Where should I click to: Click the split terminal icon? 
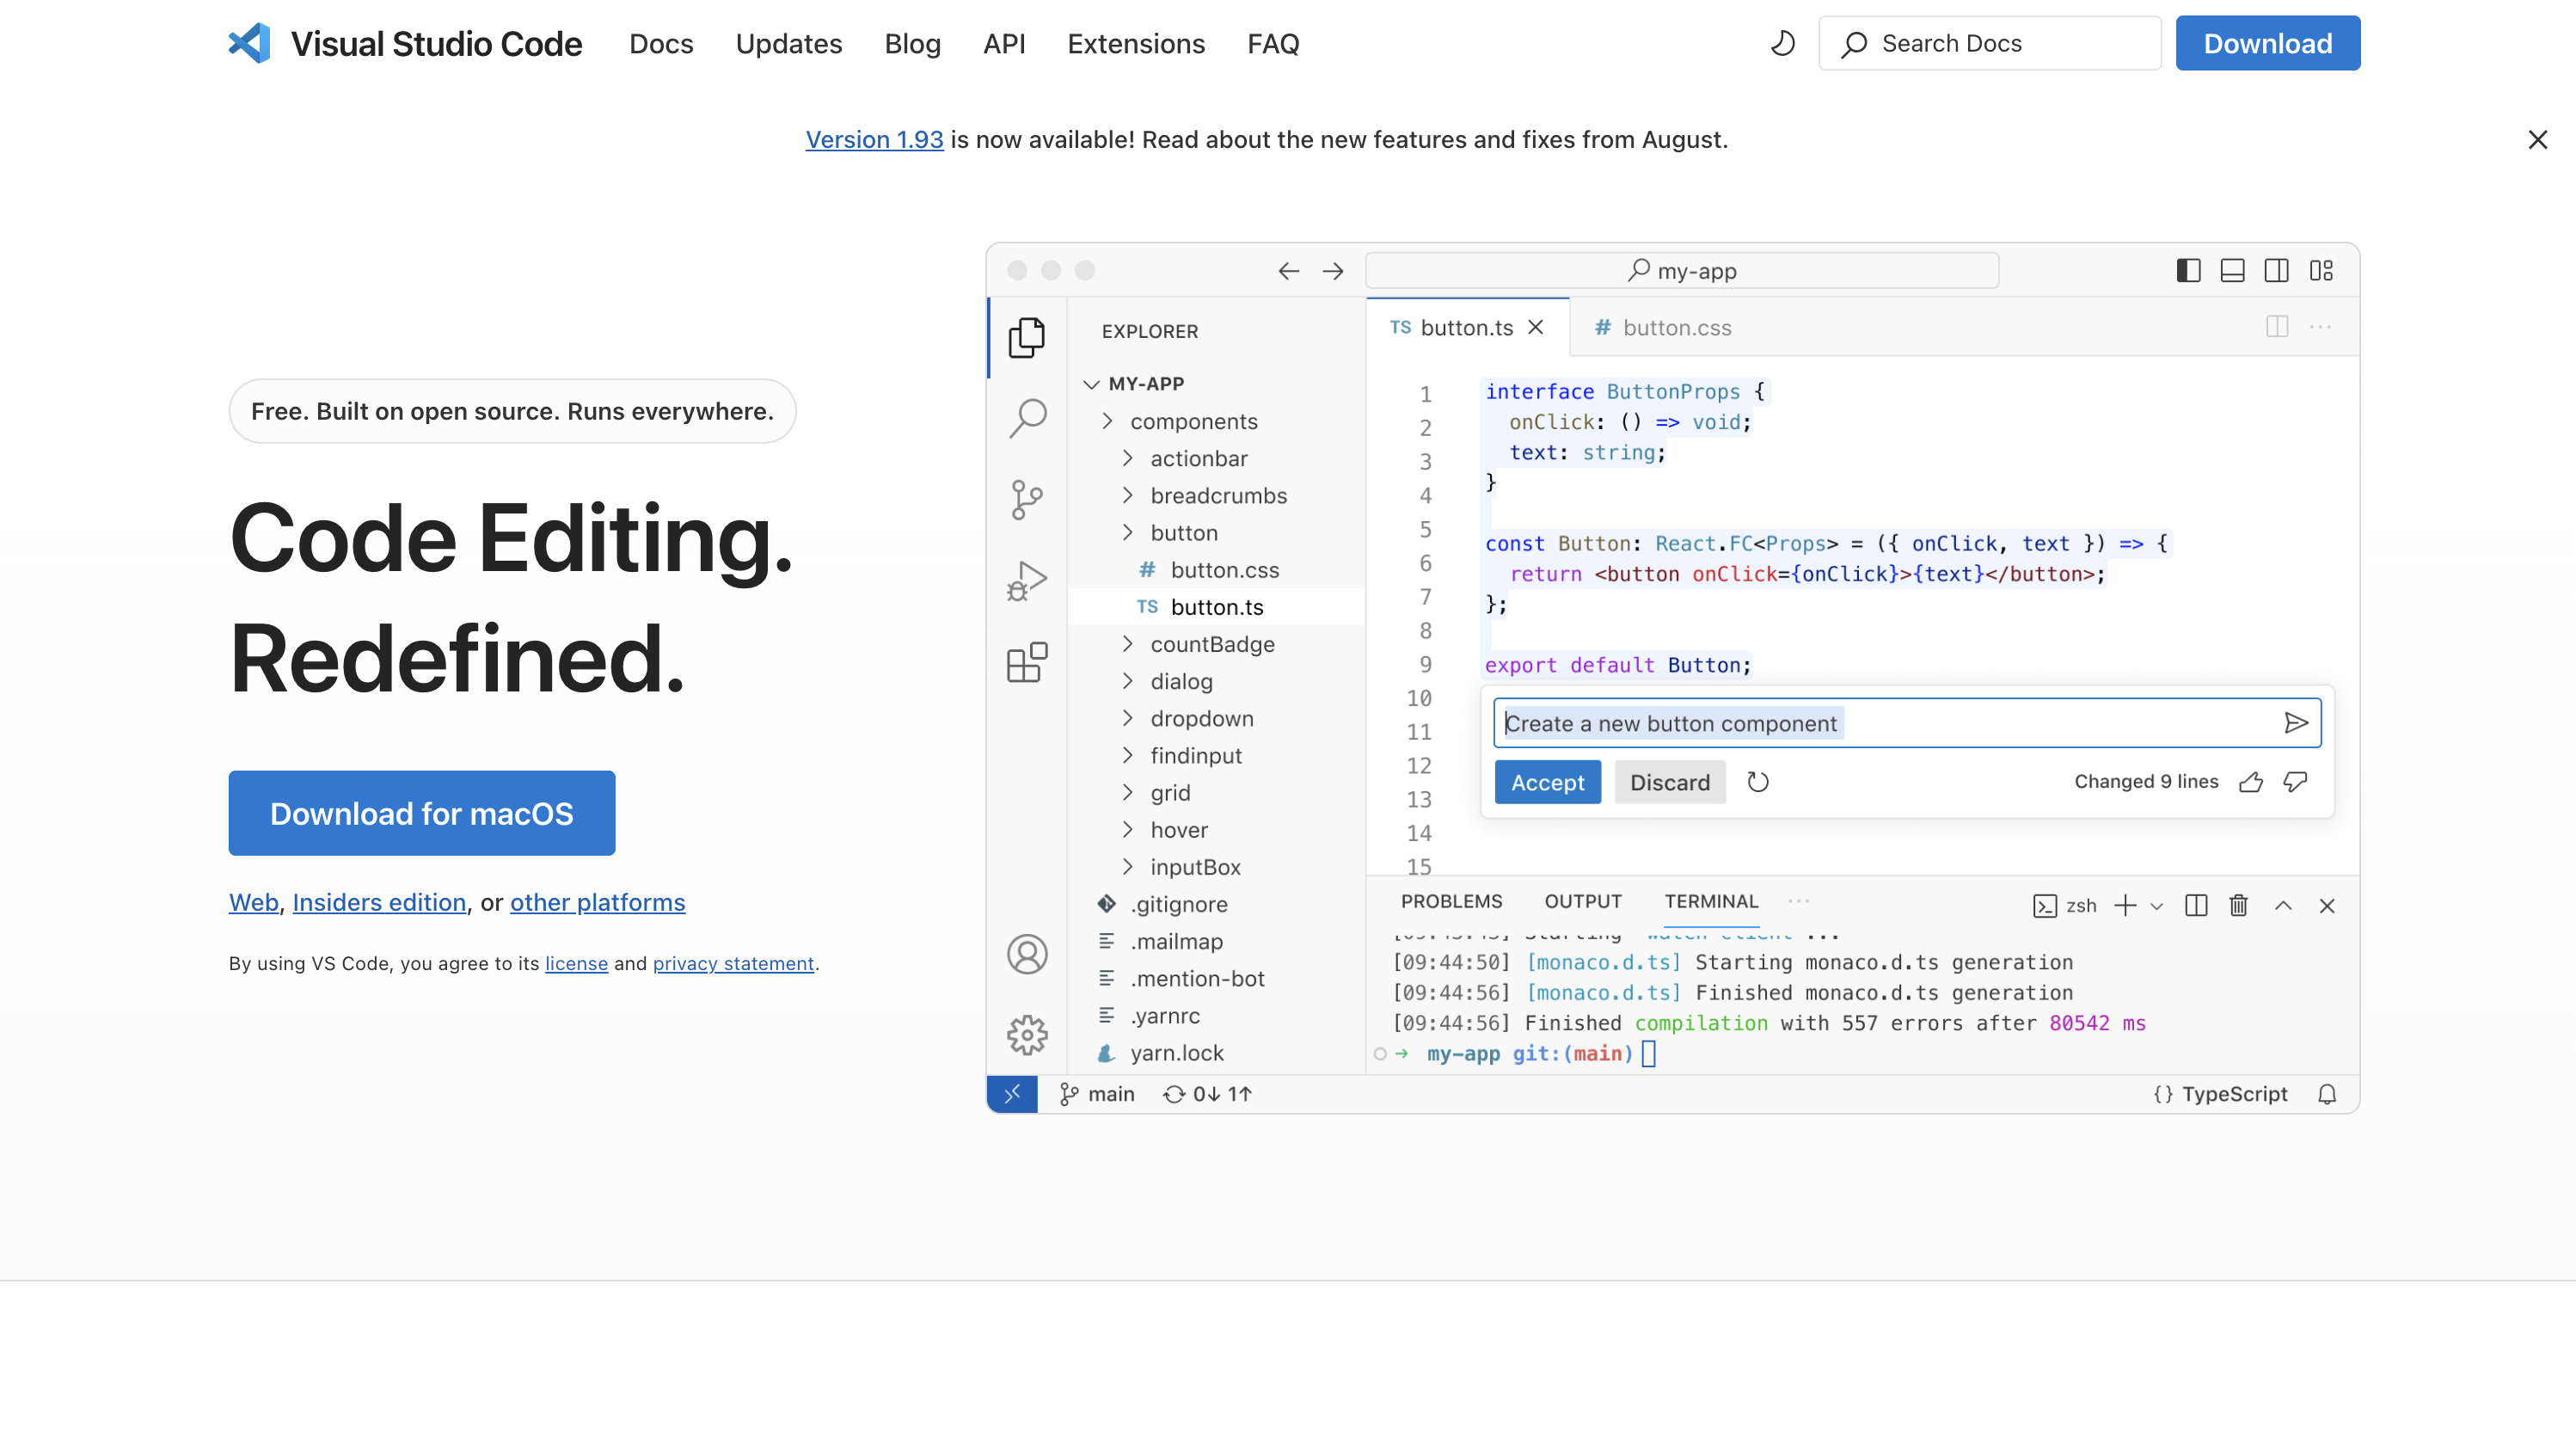(2196, 905)
